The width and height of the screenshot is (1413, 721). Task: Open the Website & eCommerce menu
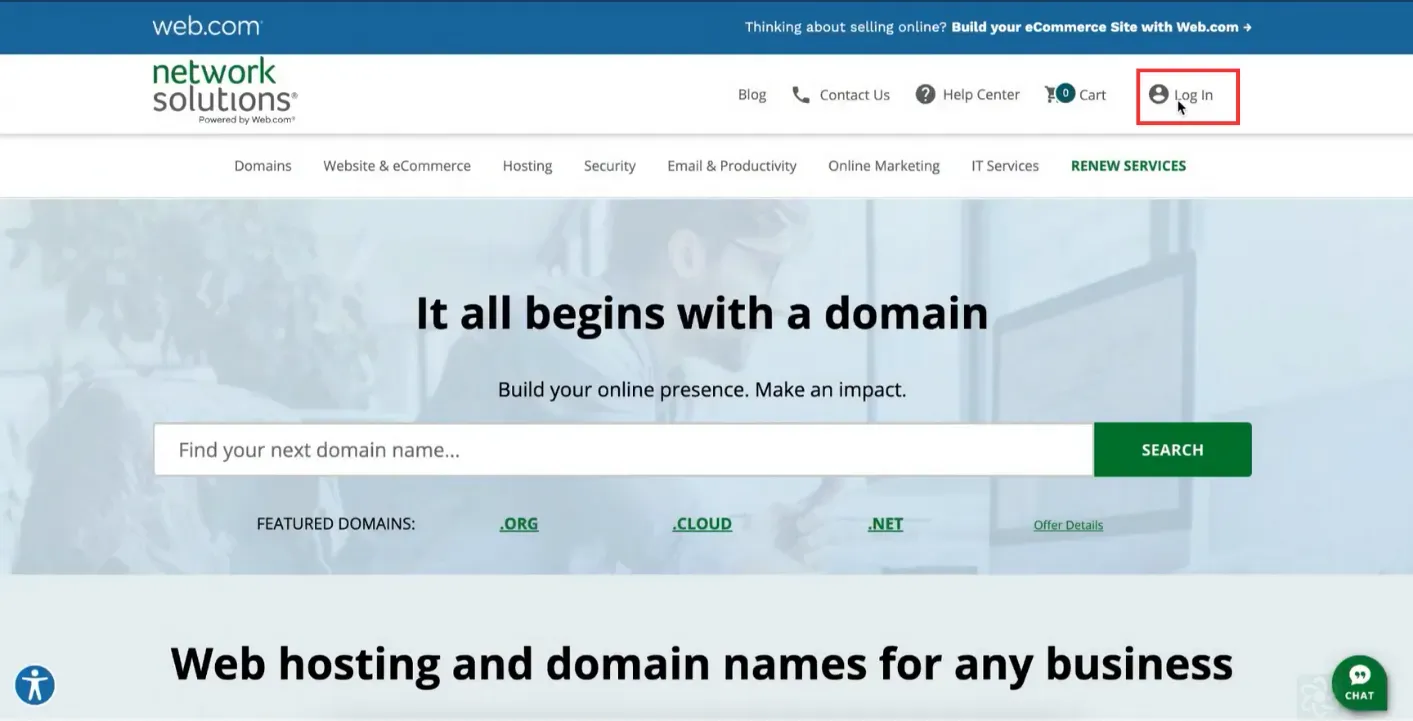(x=397, y=166)
